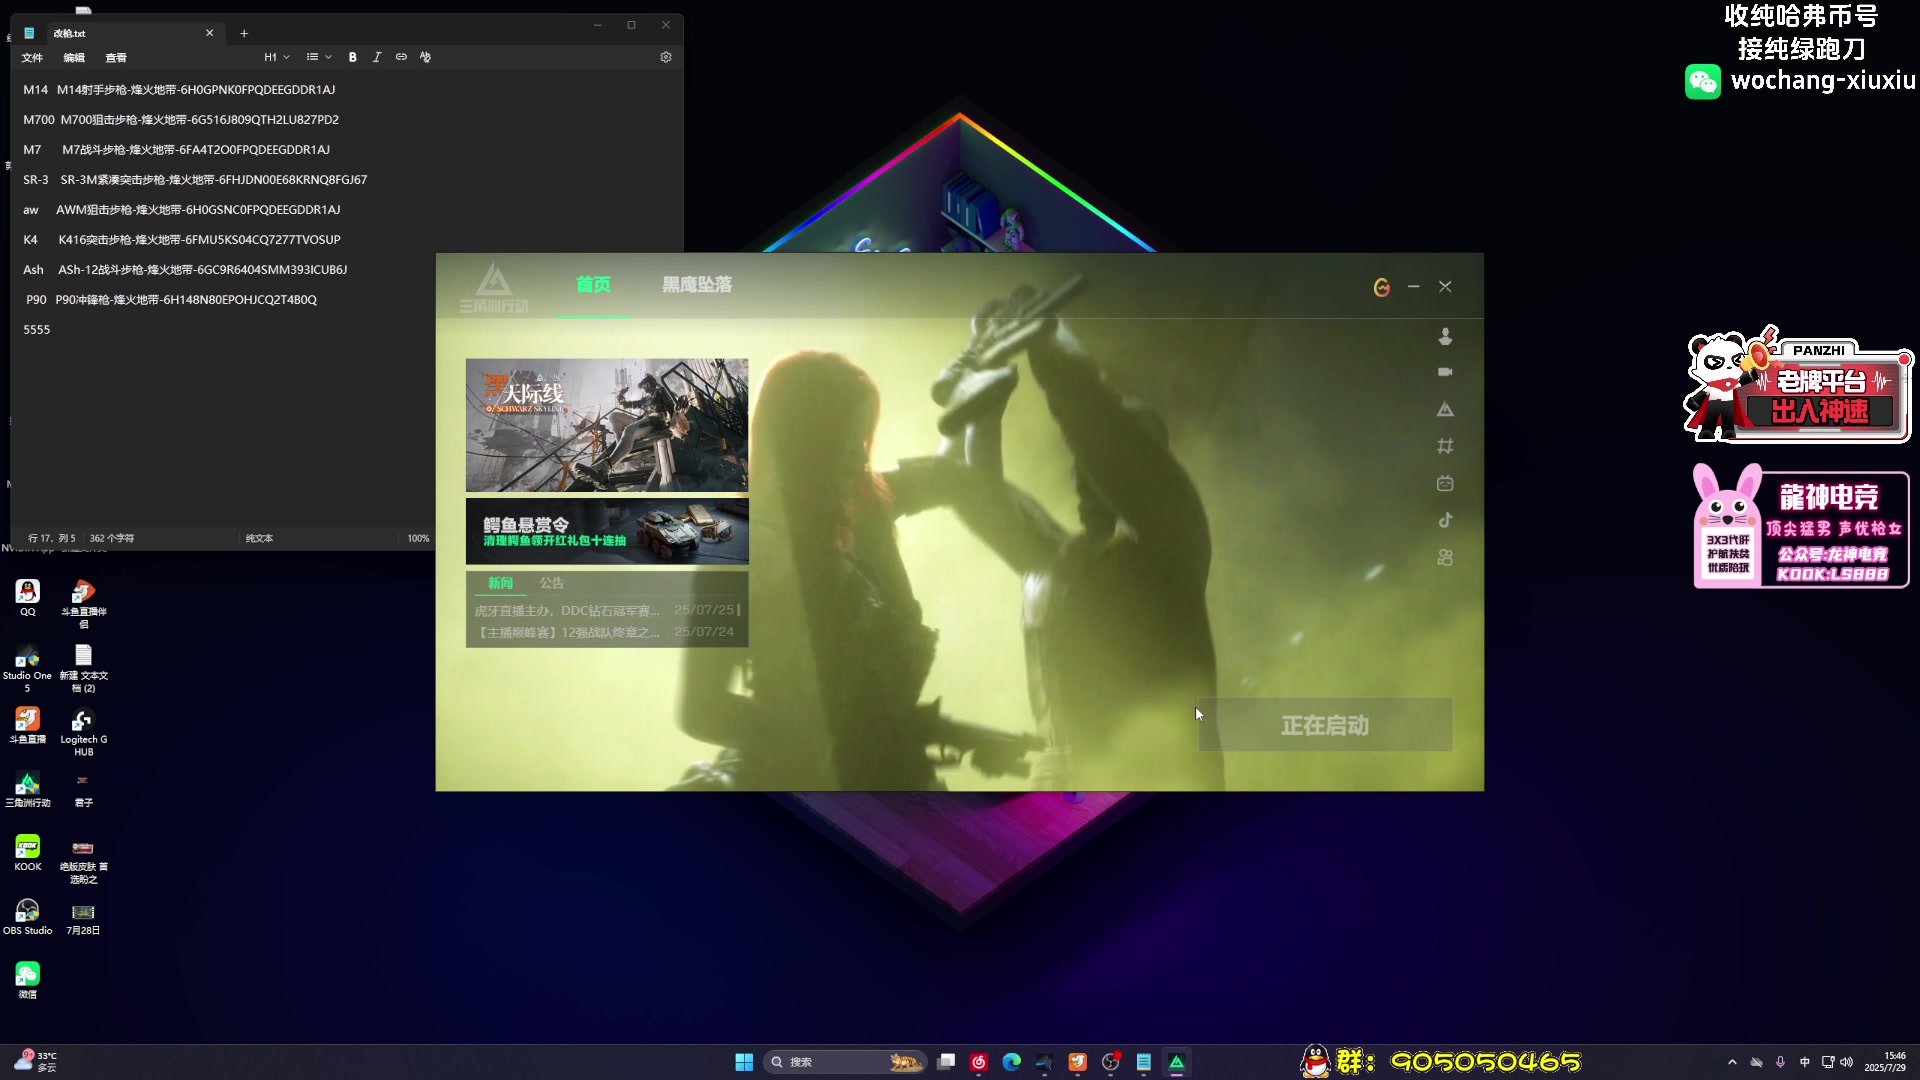Open the QQ desktop shortcut

28,598
